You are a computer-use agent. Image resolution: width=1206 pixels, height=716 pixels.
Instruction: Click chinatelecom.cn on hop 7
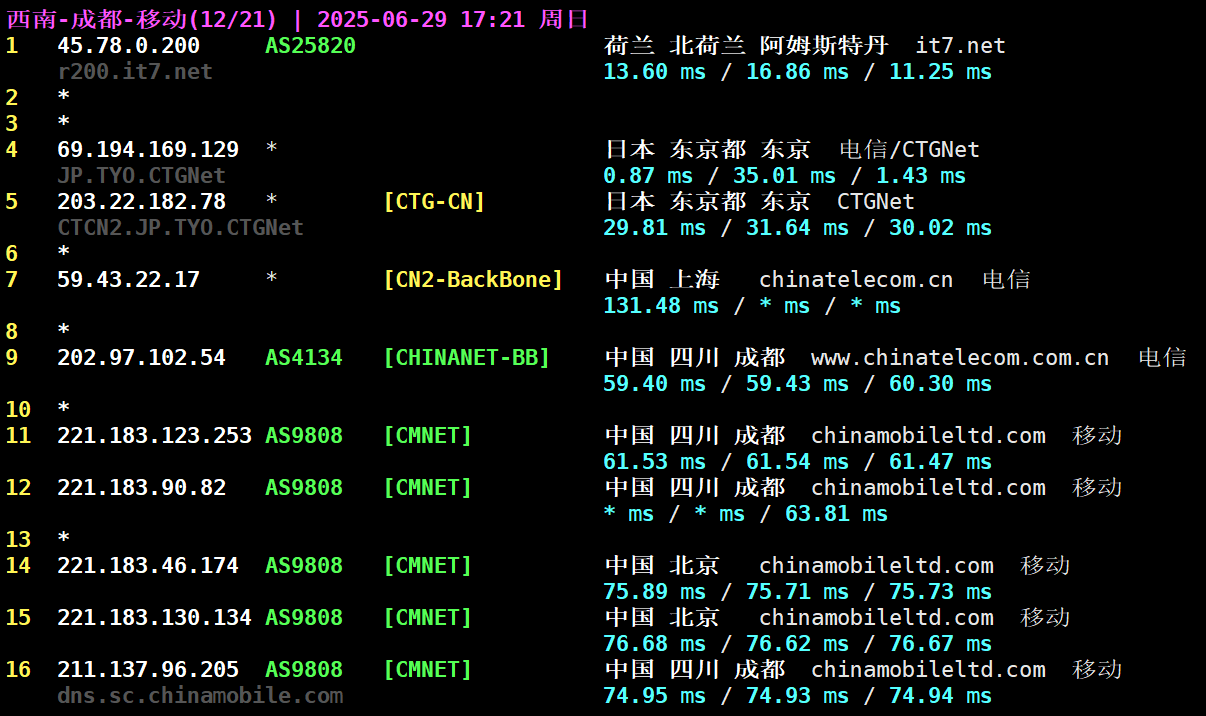[x=856, y=280]
